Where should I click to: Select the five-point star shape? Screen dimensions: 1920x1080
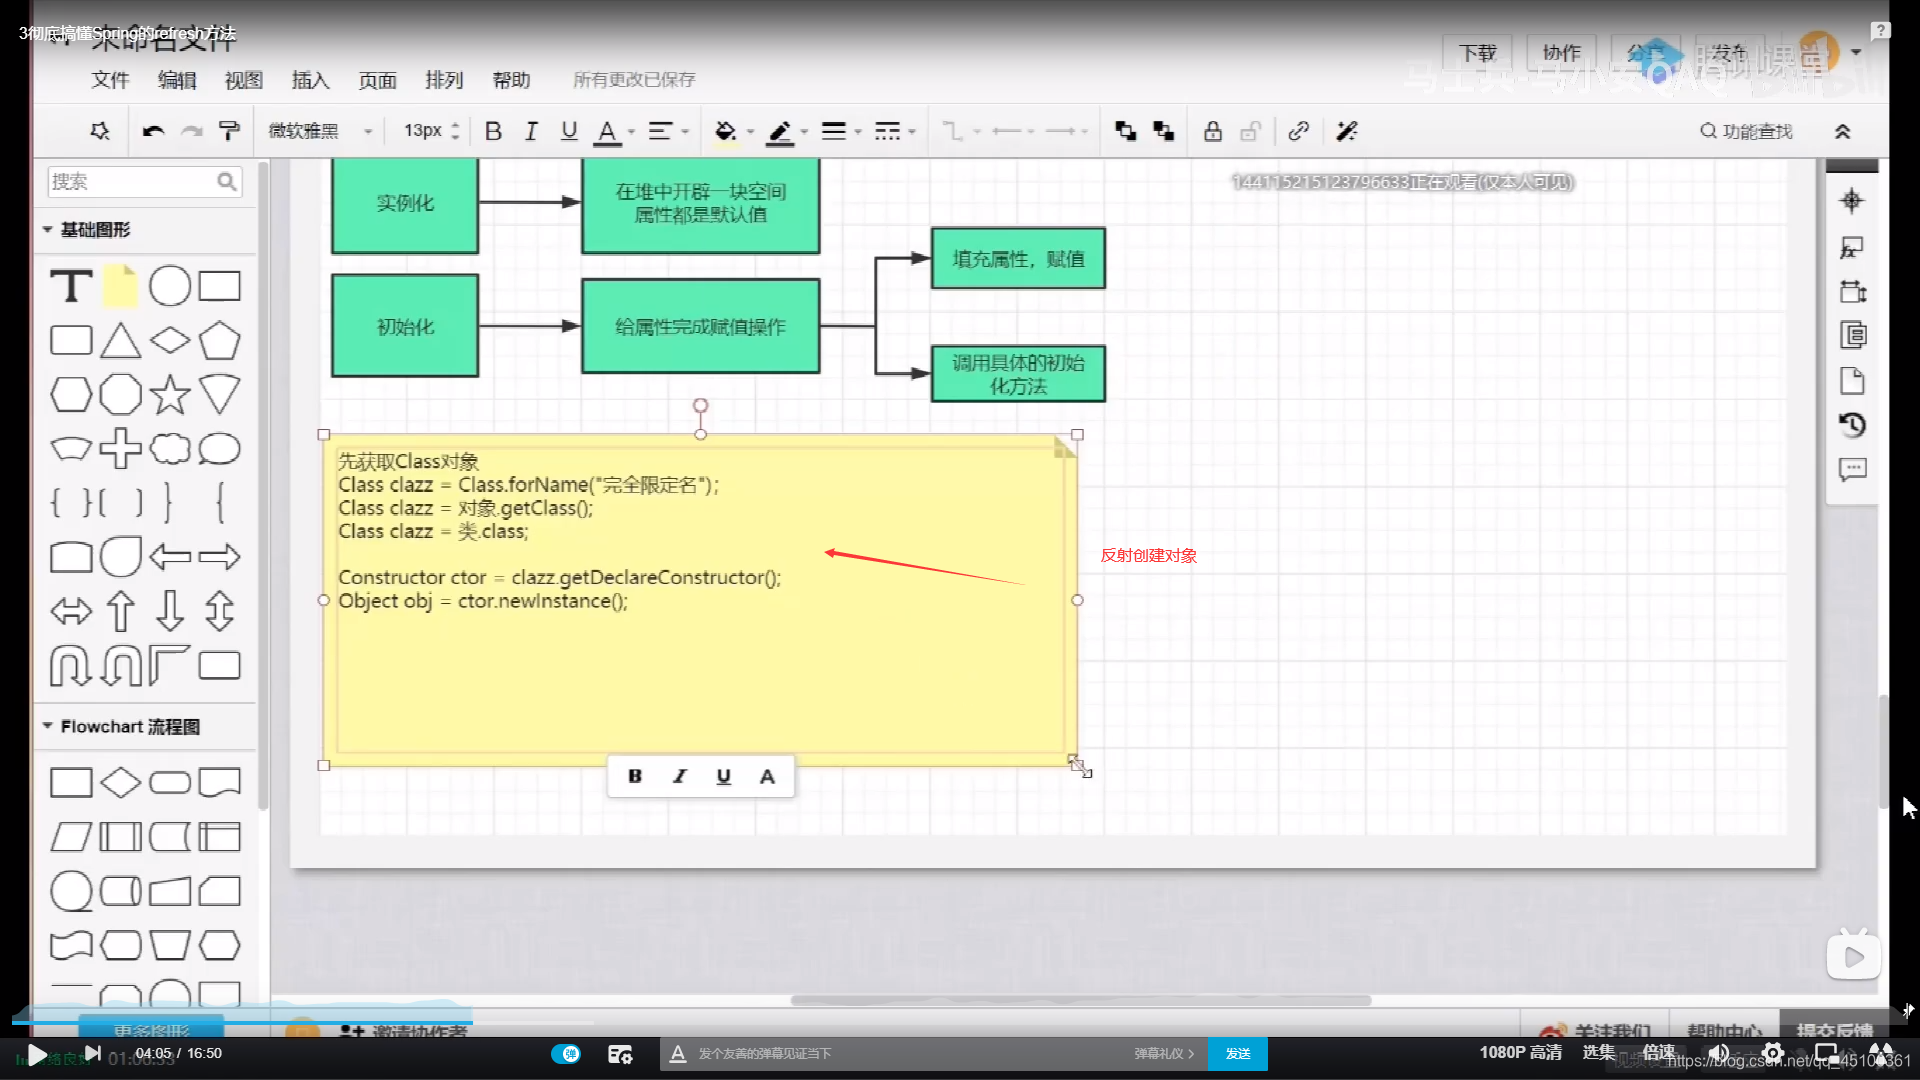170,394
